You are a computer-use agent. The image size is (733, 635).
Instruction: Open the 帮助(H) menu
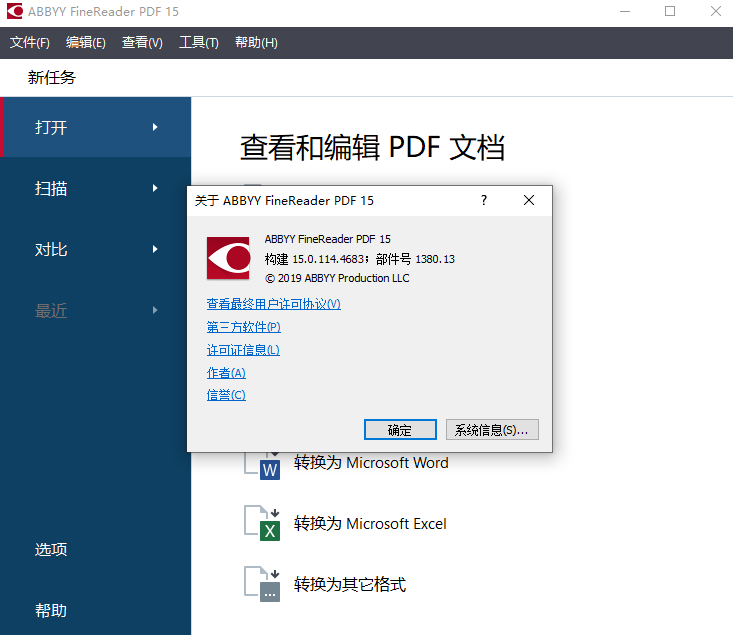tap(256, 43)
